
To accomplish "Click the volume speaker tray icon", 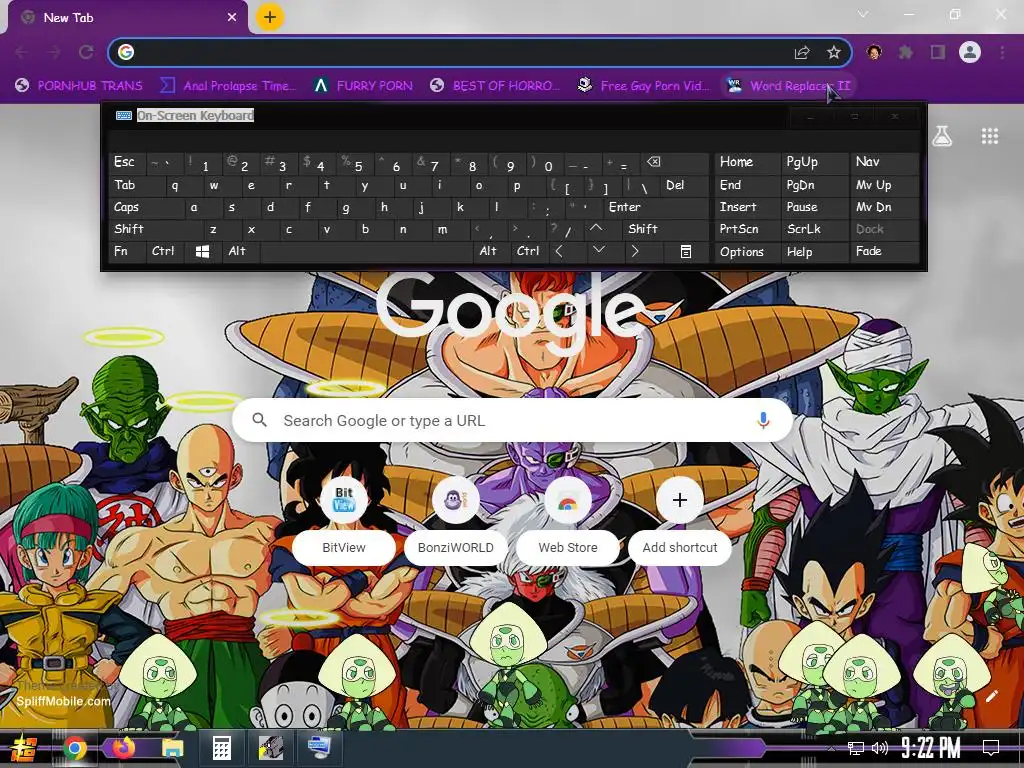I will pyautogui.click(x=879, y=748).
